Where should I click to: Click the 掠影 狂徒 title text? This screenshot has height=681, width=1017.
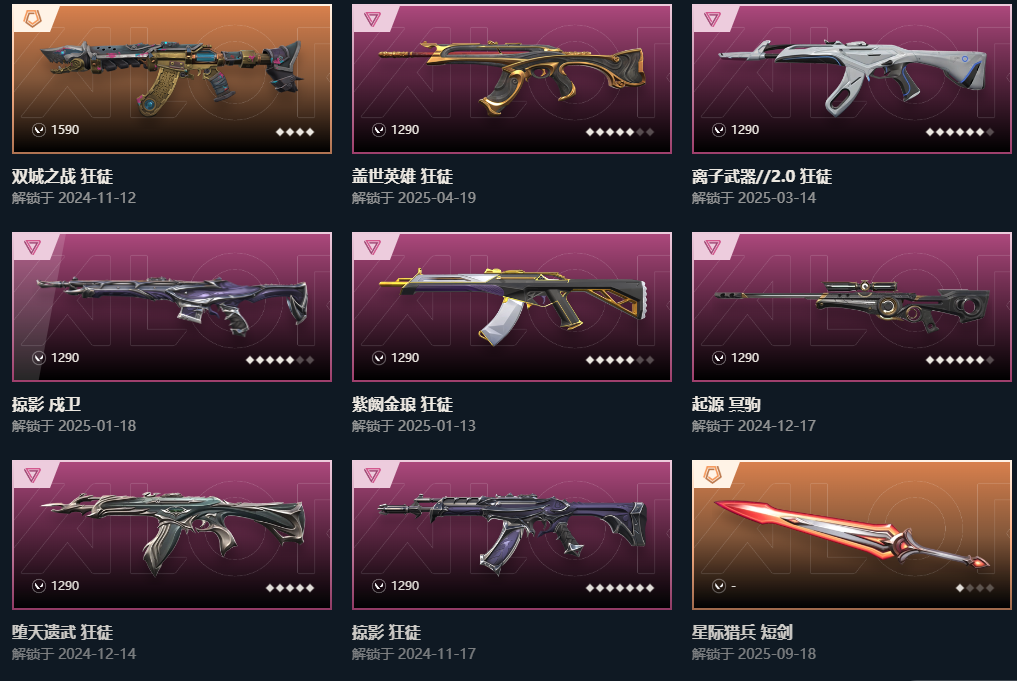[387, 632]
